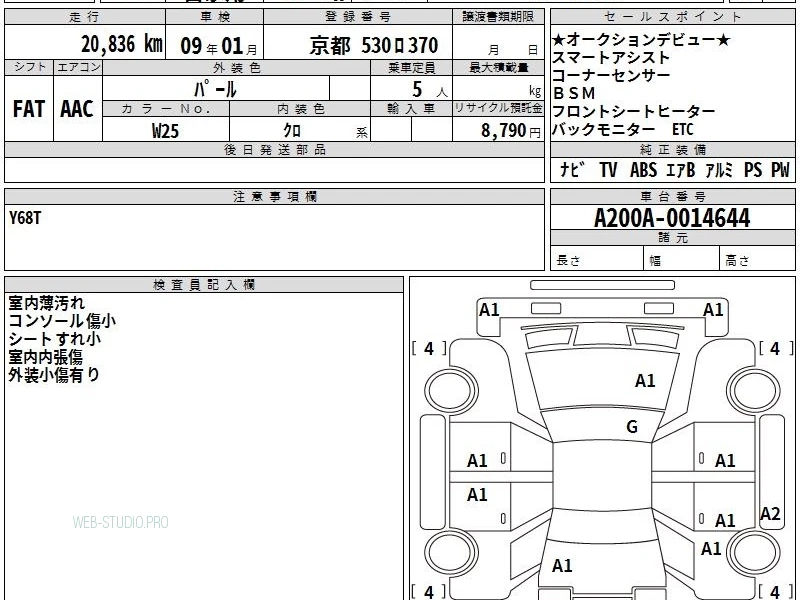This screenshot has width=800, height=600.
Task: Click フロントシートヒーター text
Action: 634,111
